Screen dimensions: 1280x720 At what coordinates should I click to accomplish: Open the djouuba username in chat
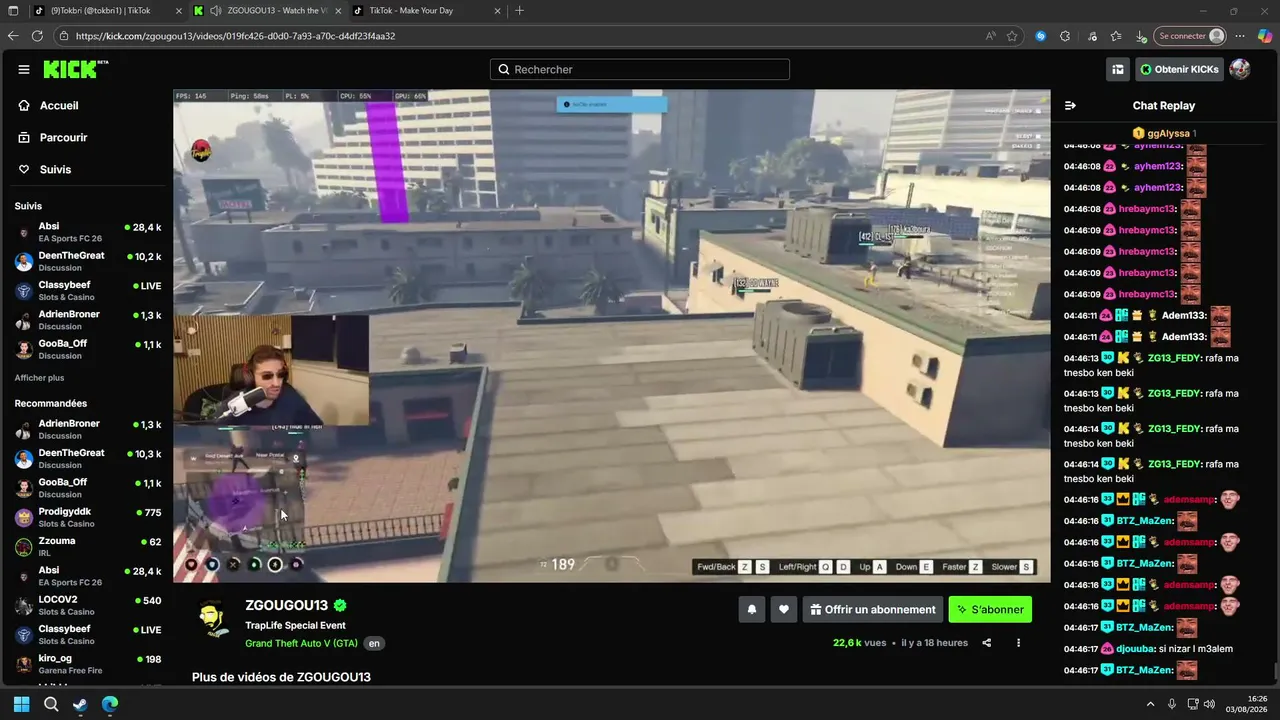coord(1137,648)
